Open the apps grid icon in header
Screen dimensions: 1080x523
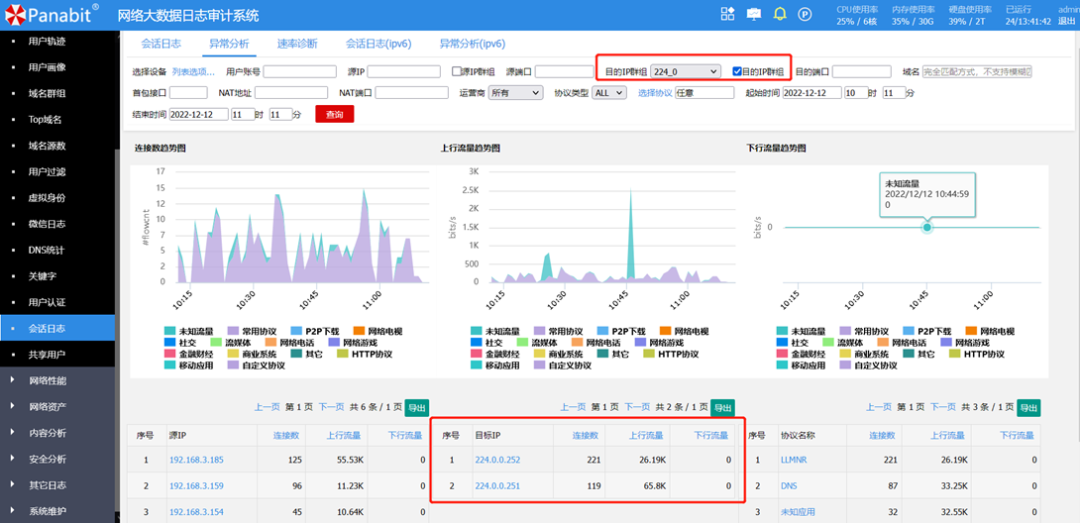point(727,14)
